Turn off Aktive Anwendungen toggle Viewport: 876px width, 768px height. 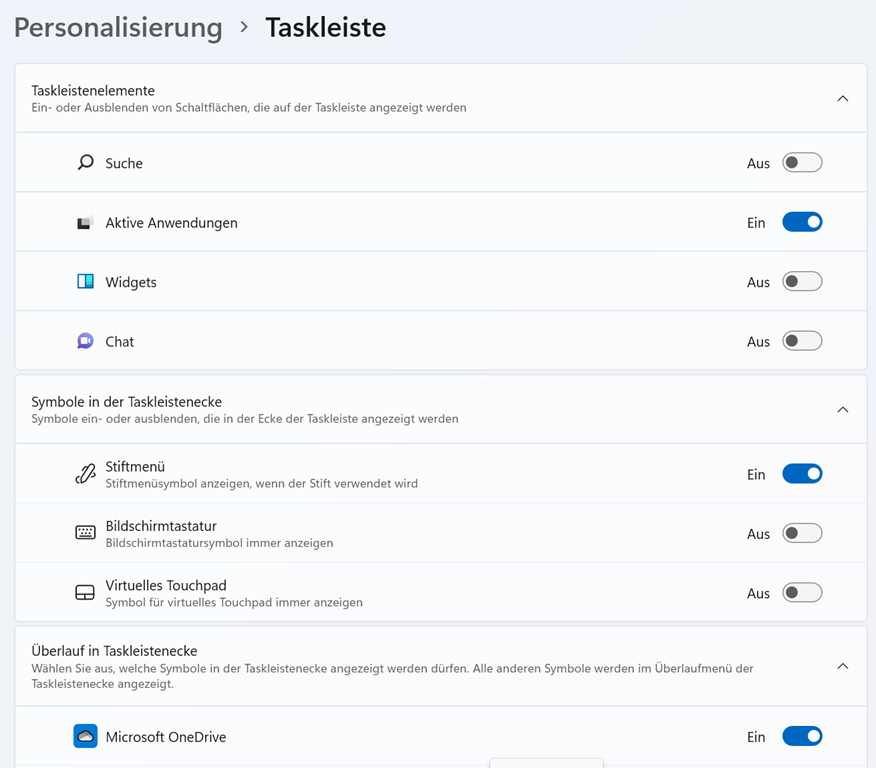point(802,222)
